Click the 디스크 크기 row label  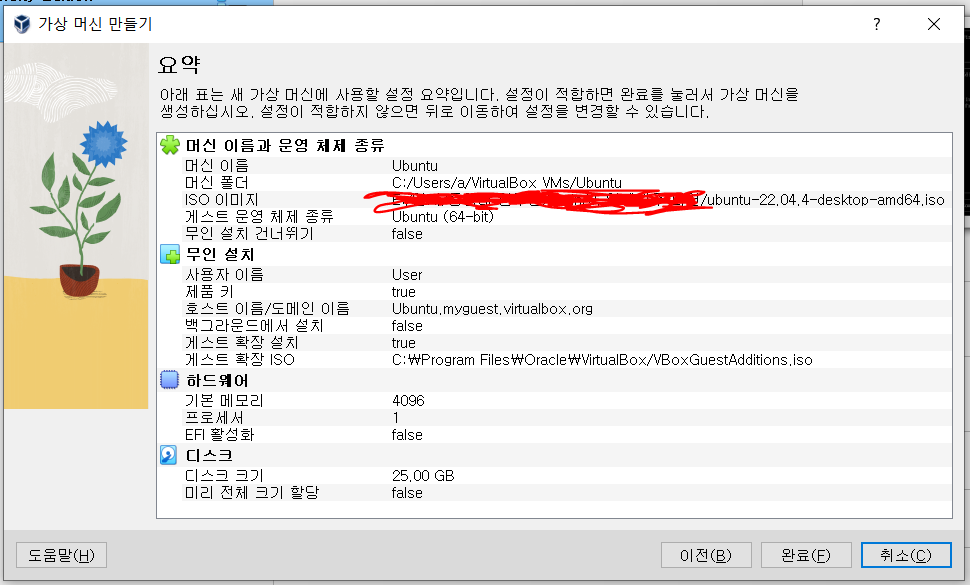click(224, 476)
